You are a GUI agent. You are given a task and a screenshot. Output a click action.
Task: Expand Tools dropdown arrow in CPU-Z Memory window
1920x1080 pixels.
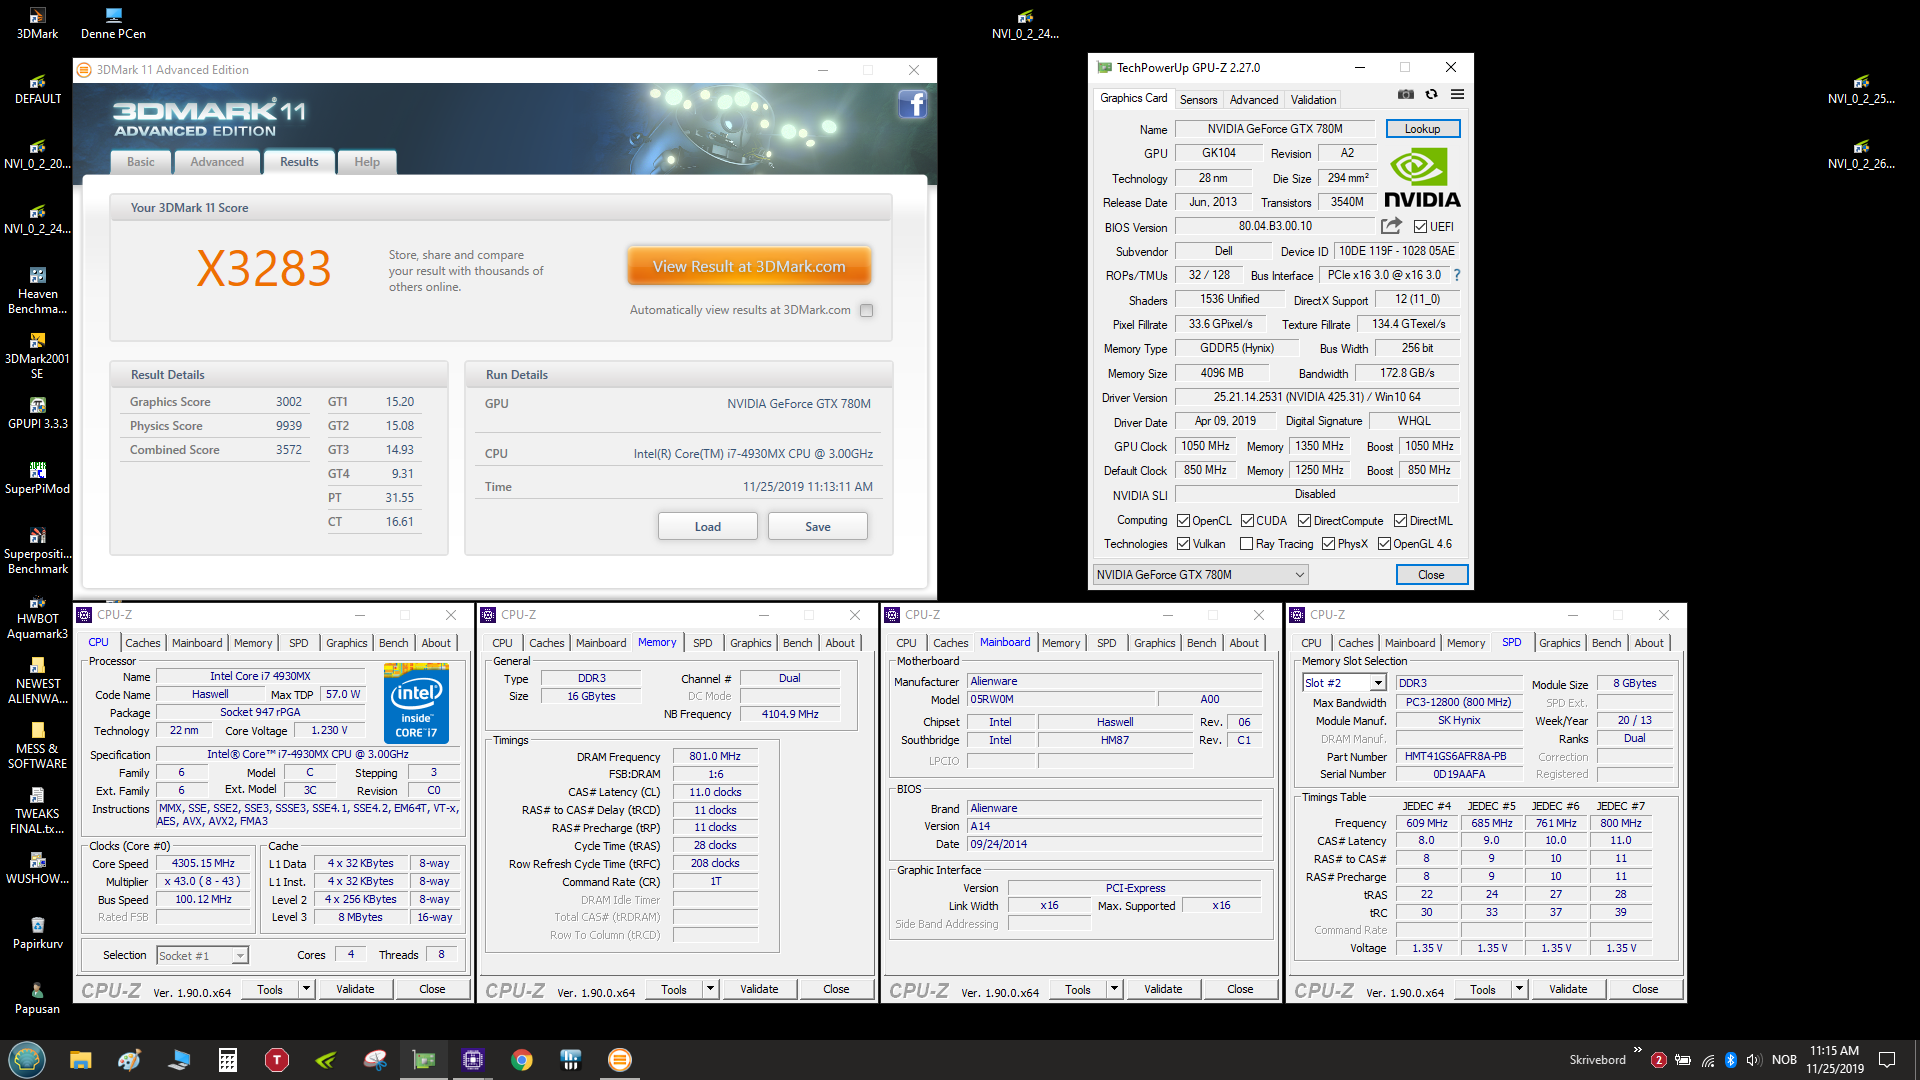click(x=710, y=989)
